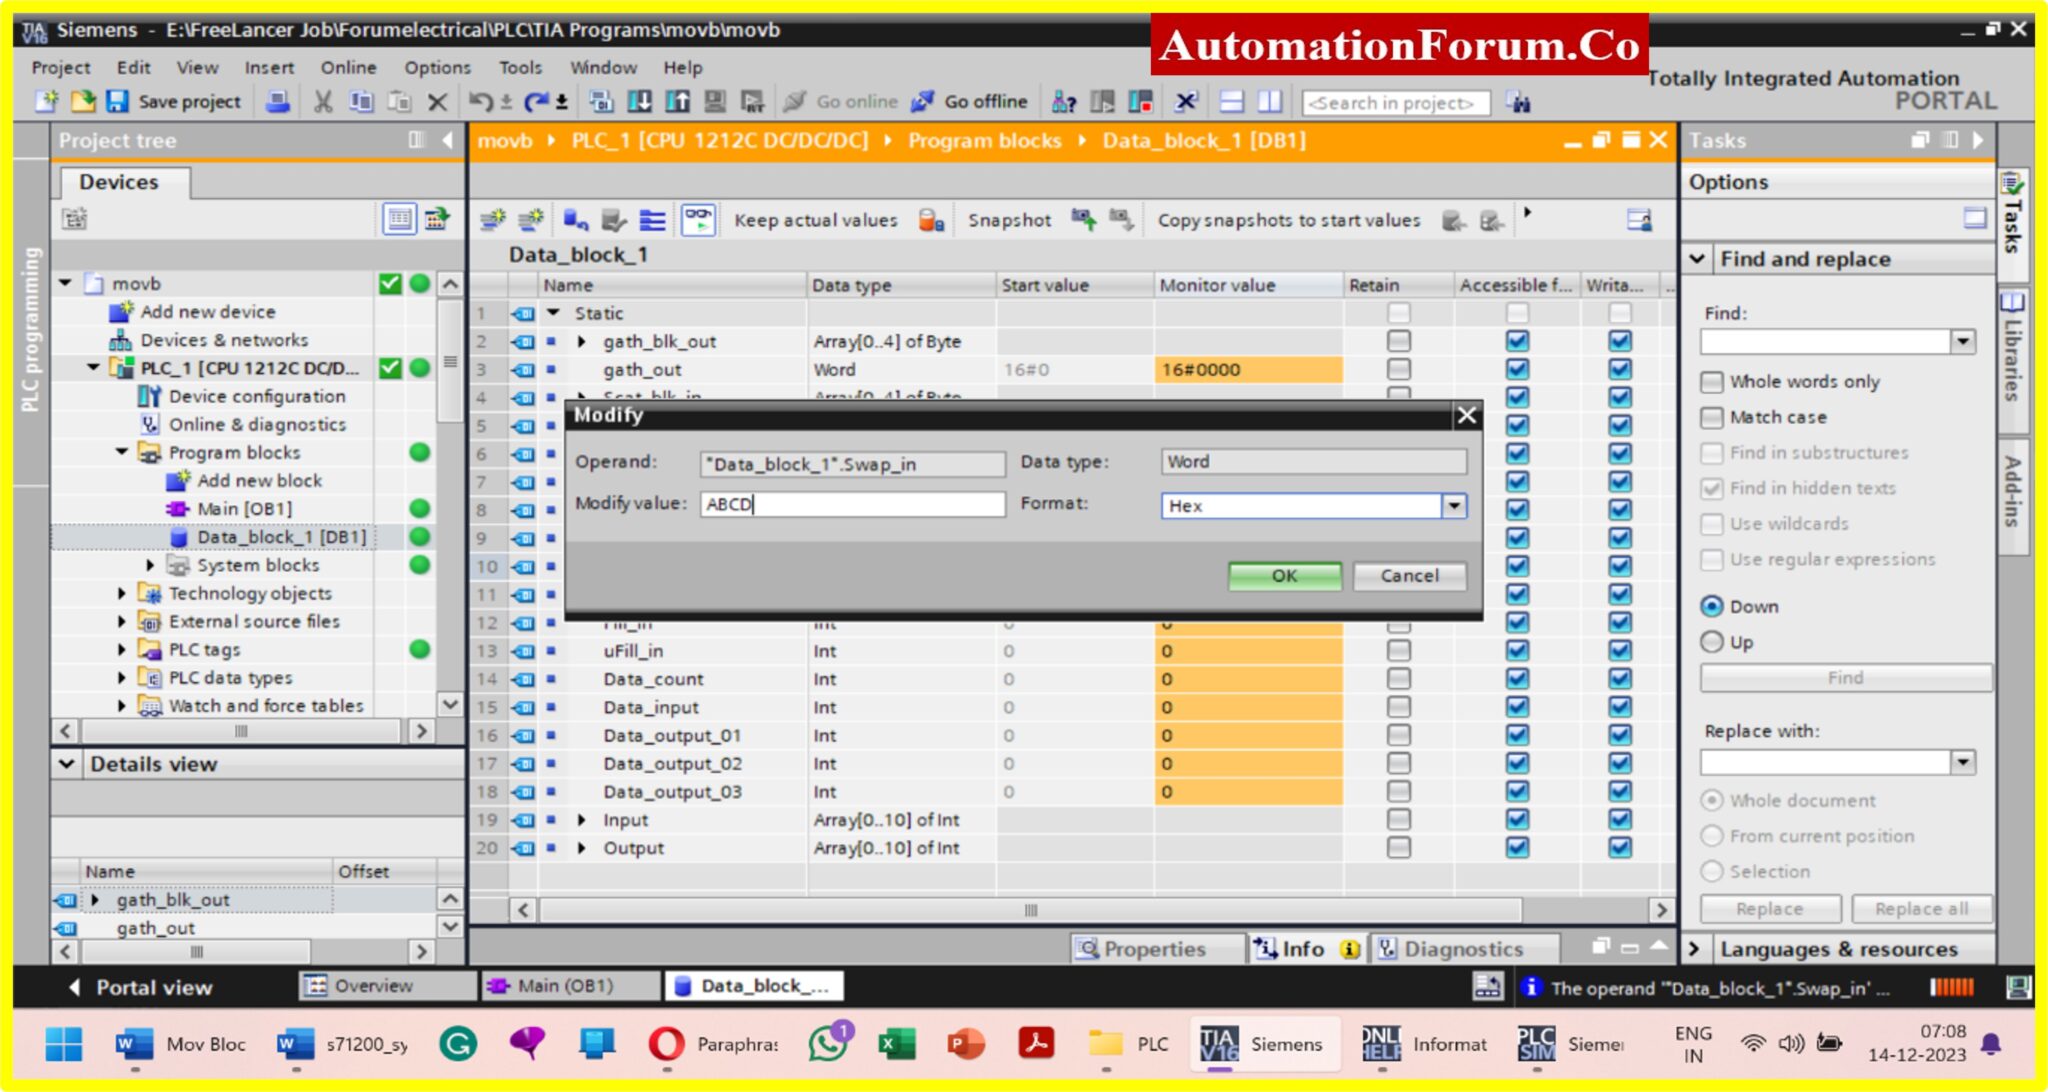Select the Up radio button
2048x1092 pixels.
tap(1712, 642)
